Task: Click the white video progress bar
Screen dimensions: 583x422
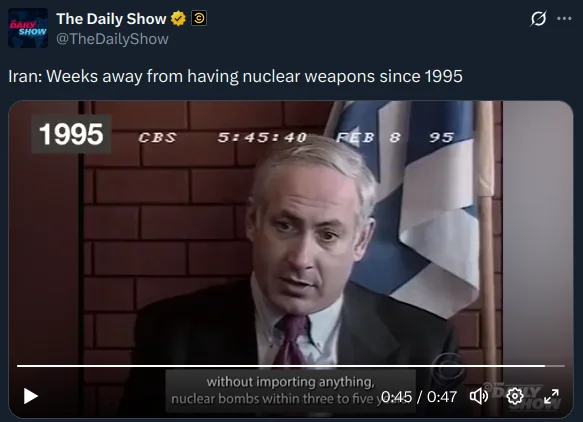Action: (291, 366)
